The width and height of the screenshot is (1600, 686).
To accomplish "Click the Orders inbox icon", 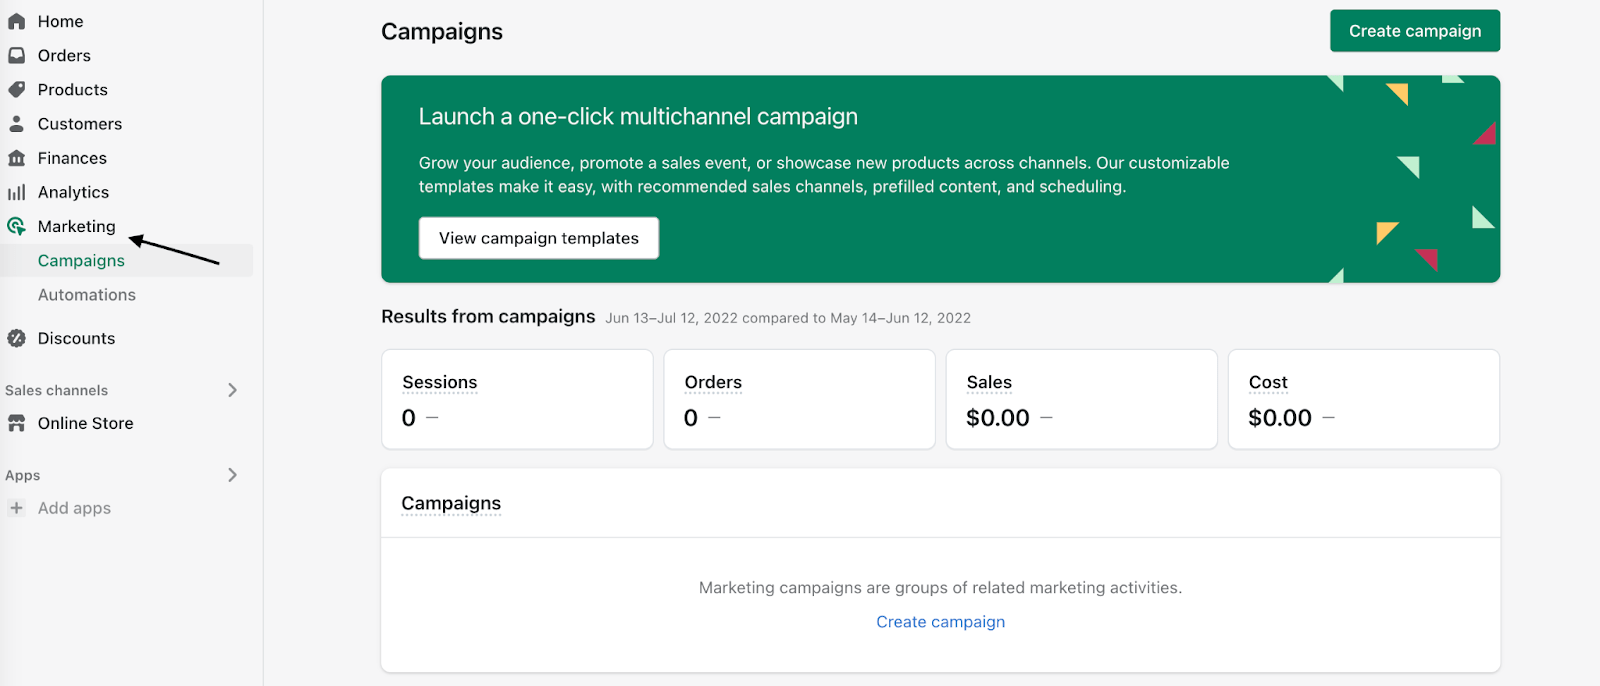I will point(16,55).
